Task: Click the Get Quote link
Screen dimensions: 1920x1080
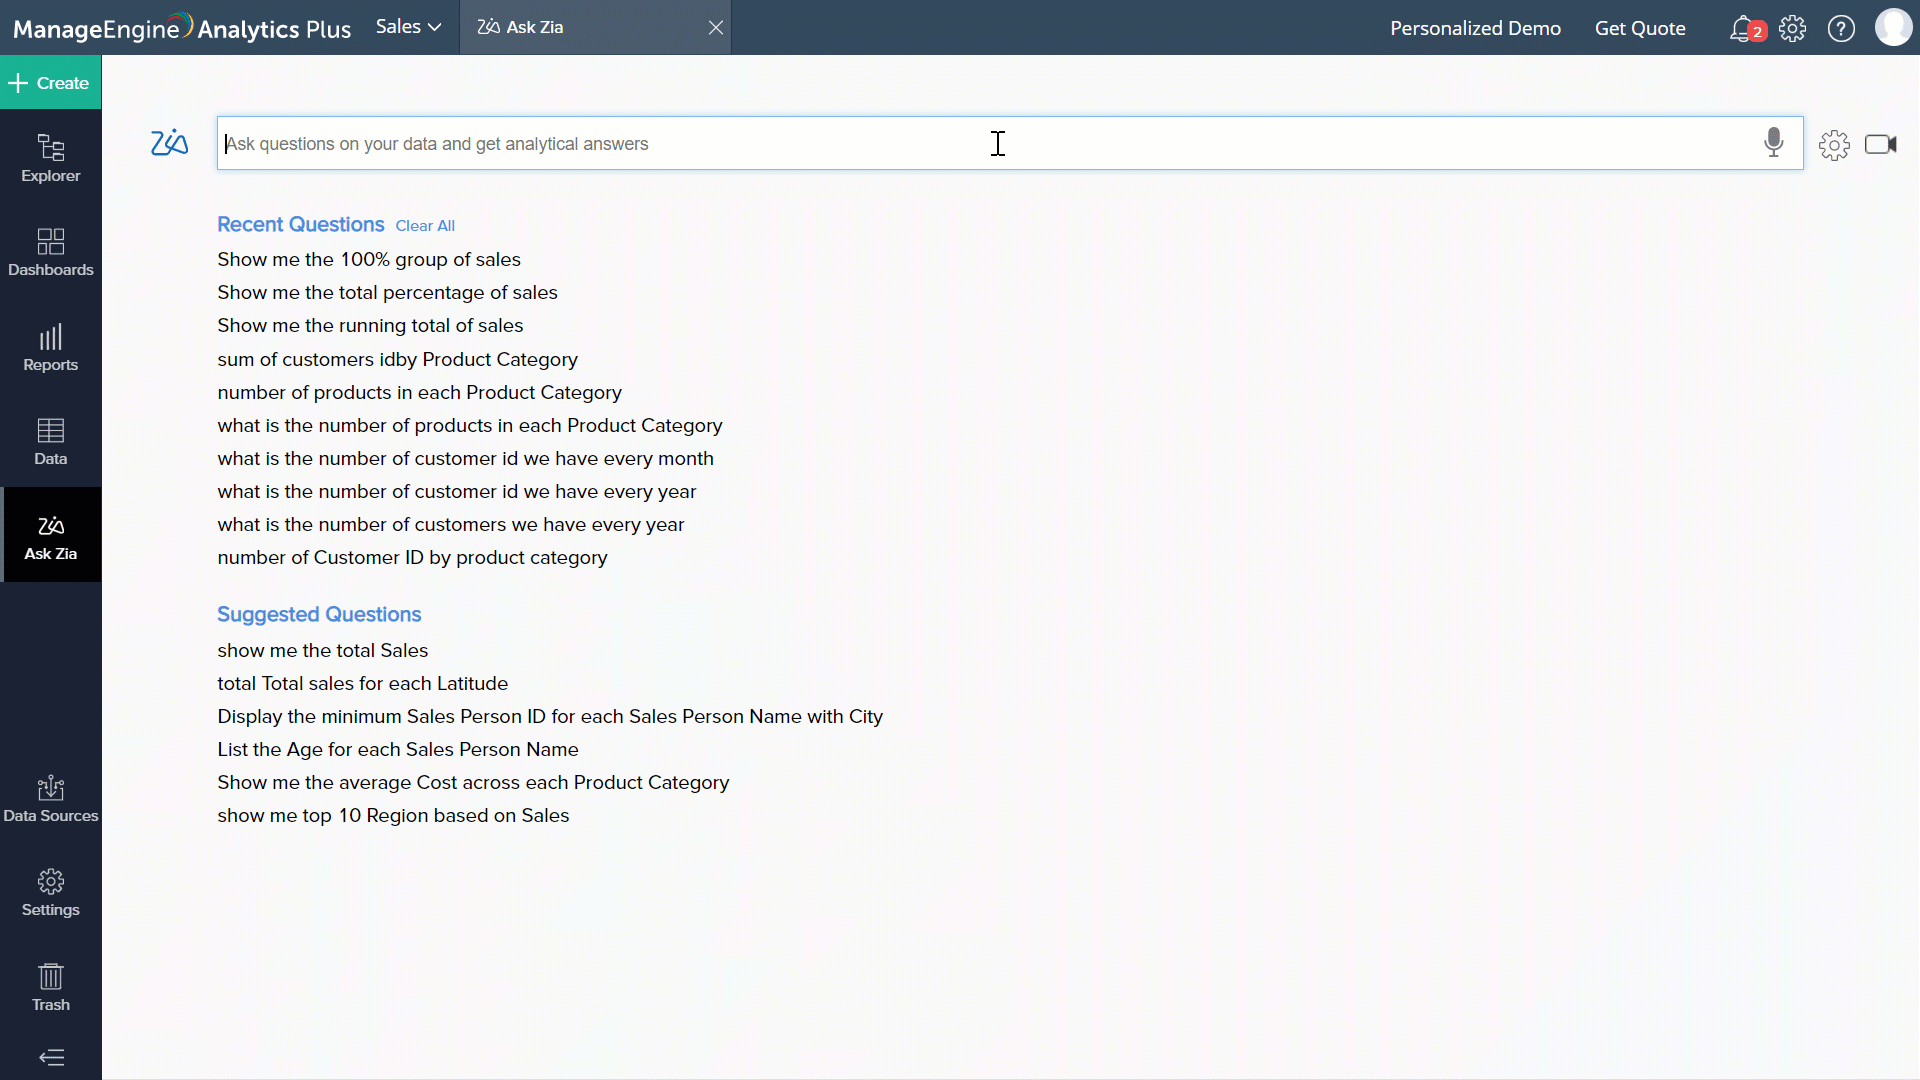Action: coord(1640,28)
